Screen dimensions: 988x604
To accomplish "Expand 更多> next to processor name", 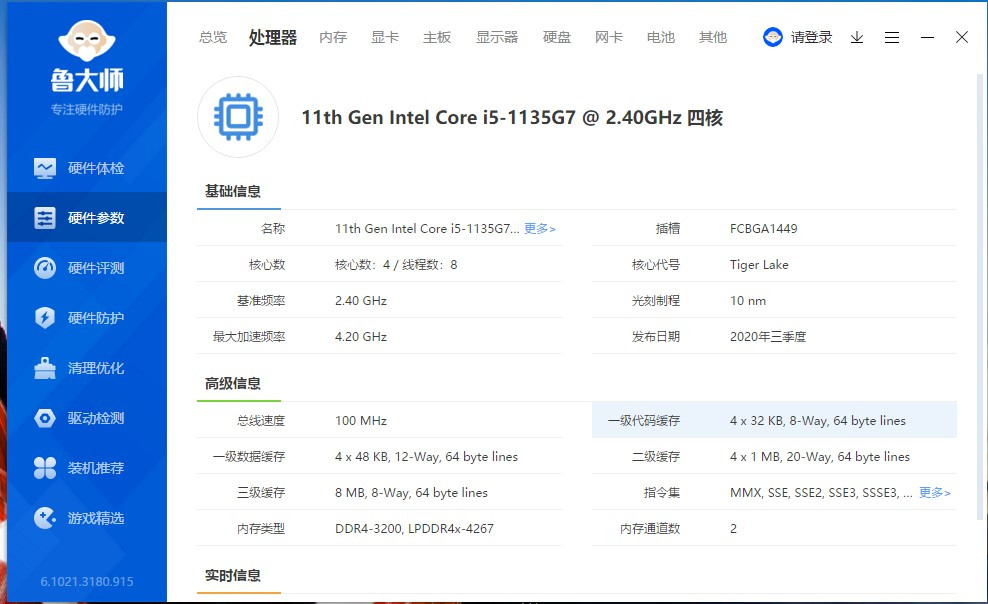I will click(540, 229).
